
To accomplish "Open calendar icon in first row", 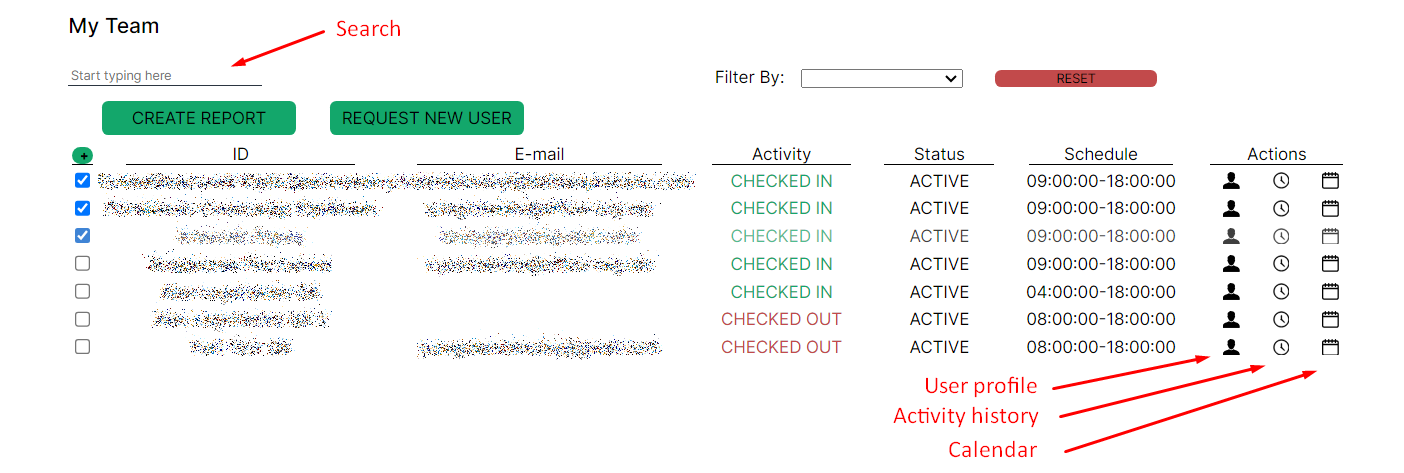I will pos(1330,181).
